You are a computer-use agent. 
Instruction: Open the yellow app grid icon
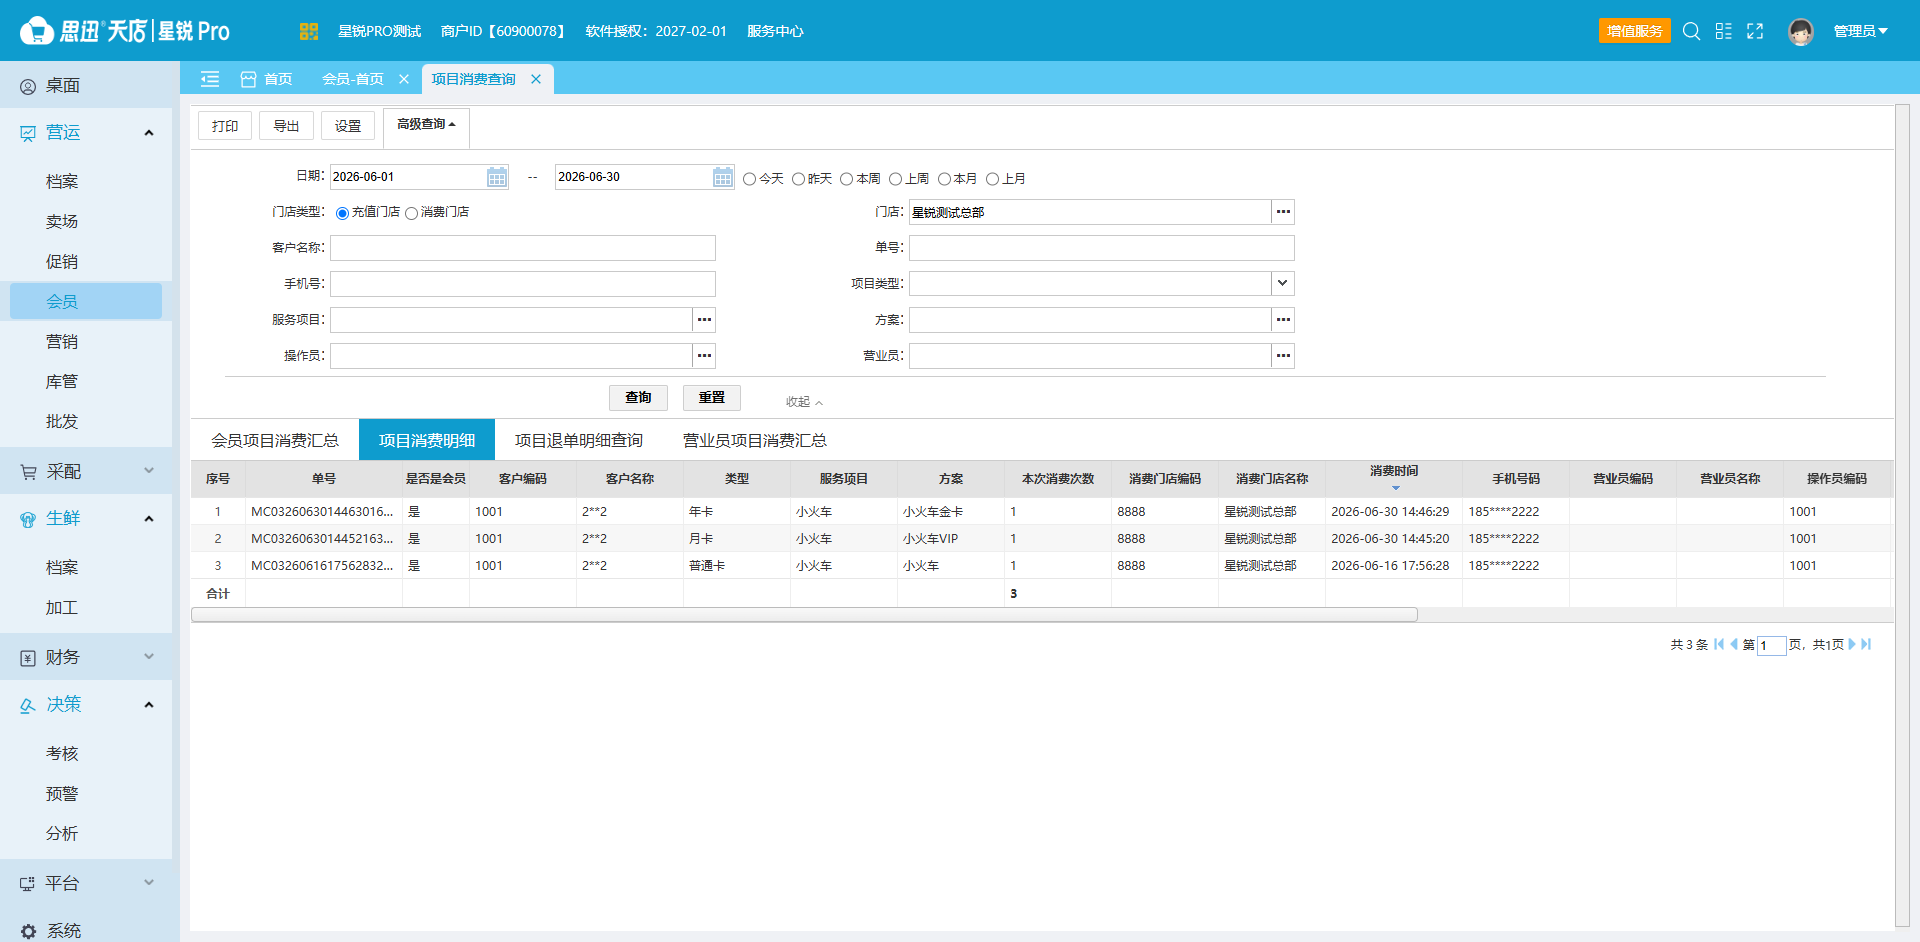coord(308,31)
